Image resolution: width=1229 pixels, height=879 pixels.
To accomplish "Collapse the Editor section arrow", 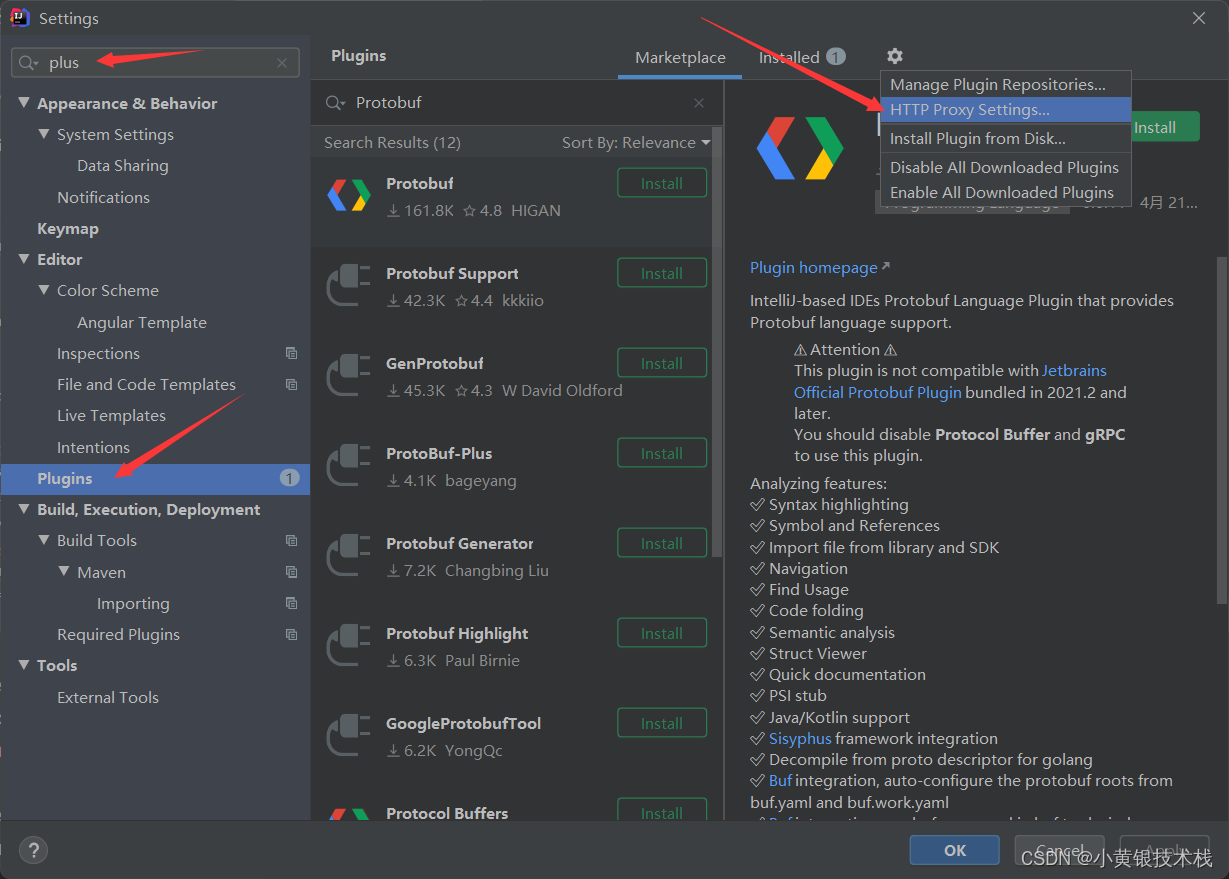I will tap(24, 259).
